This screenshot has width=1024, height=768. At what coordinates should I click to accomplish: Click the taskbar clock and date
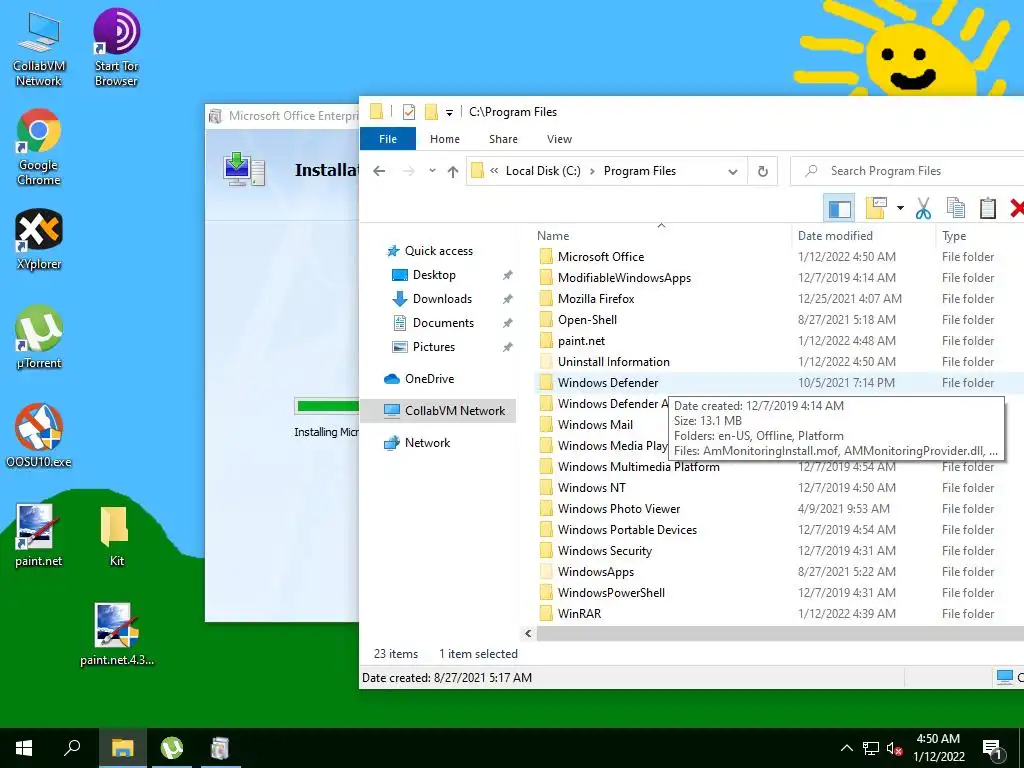[x=938, y=748]
